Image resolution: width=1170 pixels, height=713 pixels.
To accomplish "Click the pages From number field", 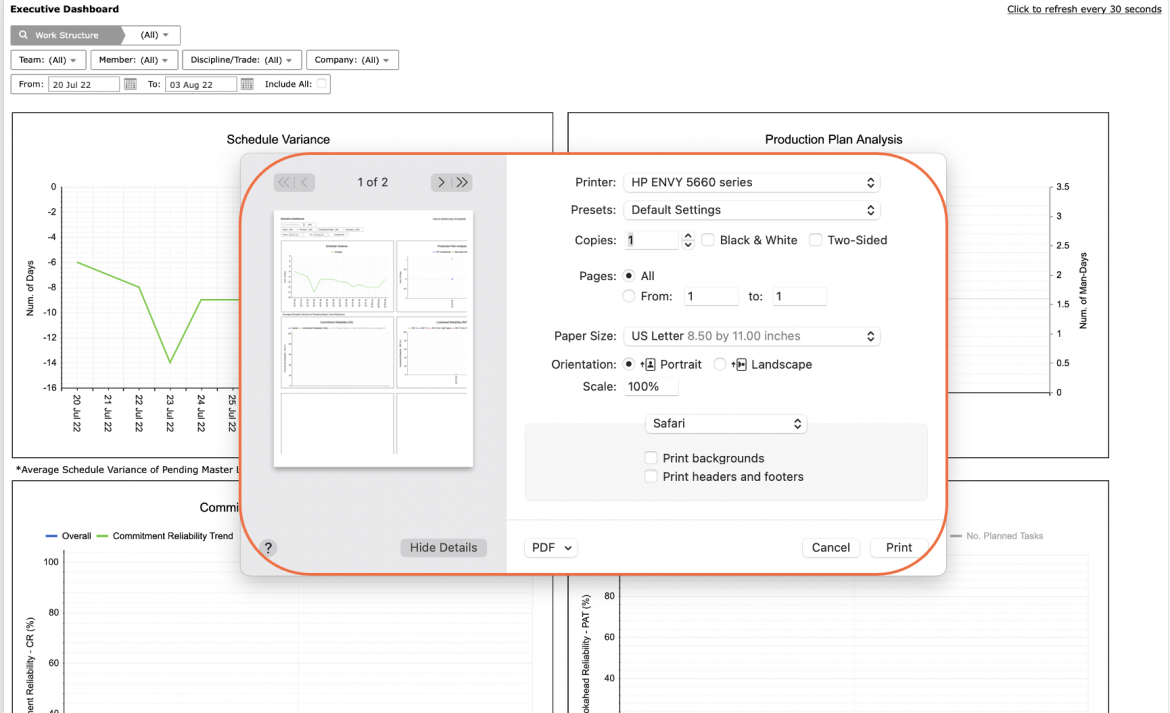I will click(x=711, y=297).
